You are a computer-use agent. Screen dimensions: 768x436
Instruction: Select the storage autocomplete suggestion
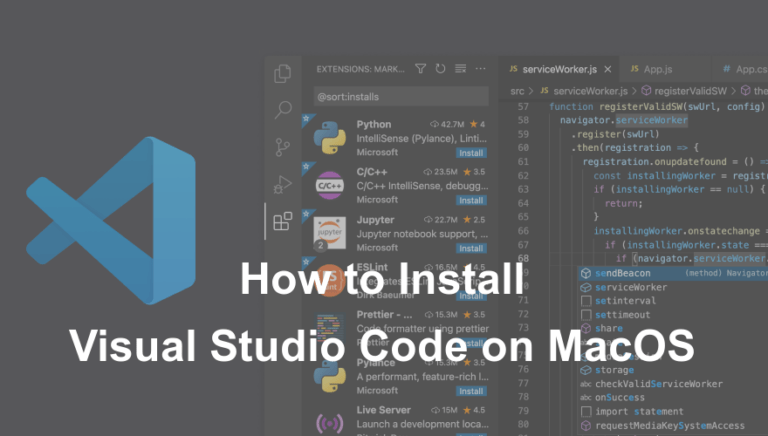[673, 370]
